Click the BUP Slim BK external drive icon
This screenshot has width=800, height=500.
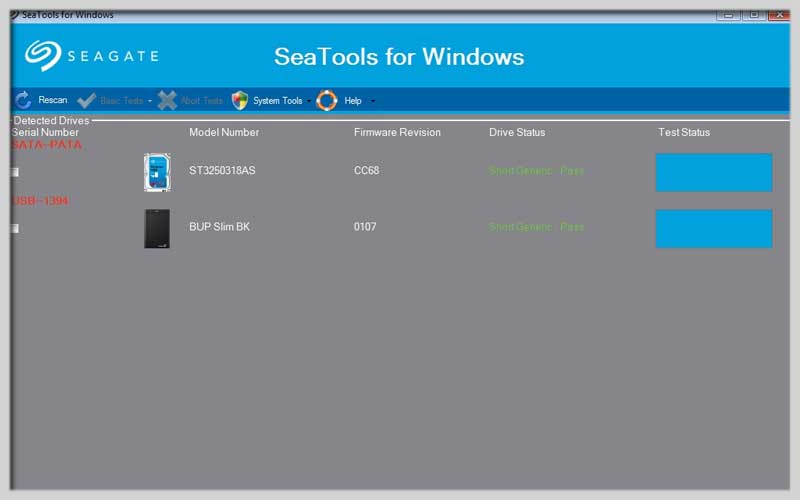click(x=157, y=229)
